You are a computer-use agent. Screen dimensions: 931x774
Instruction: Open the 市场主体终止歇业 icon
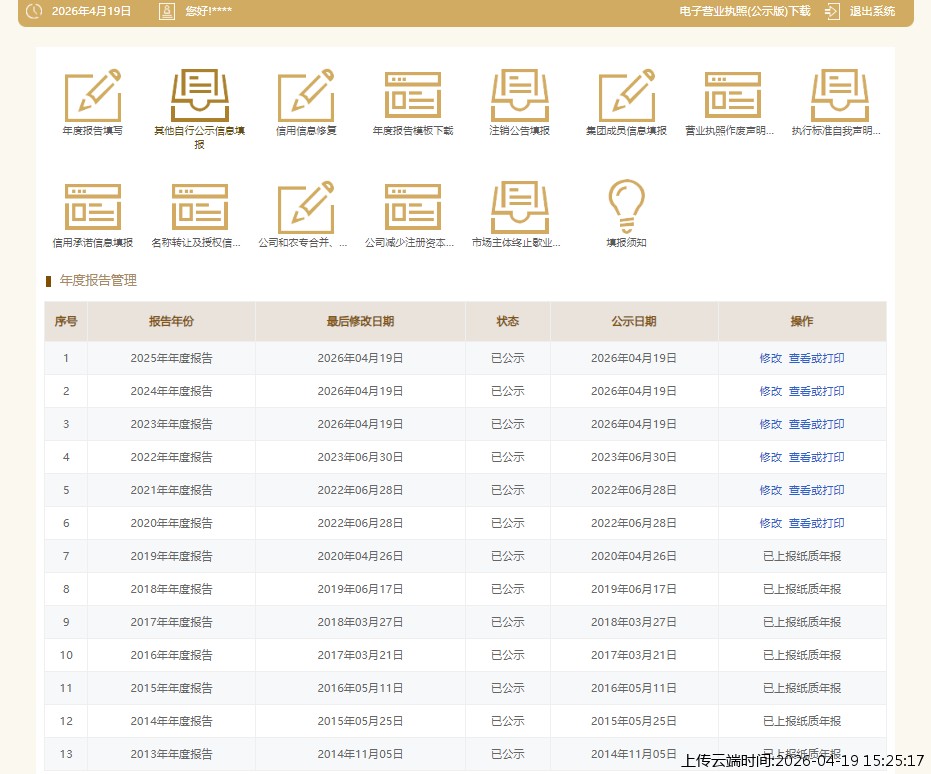(x=519, y=208)
